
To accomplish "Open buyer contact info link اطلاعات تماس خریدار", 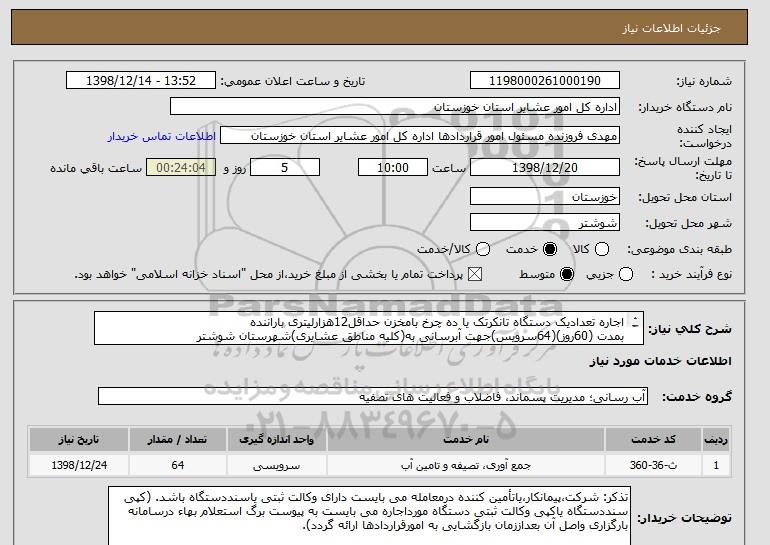I will [x=162, y=136].
